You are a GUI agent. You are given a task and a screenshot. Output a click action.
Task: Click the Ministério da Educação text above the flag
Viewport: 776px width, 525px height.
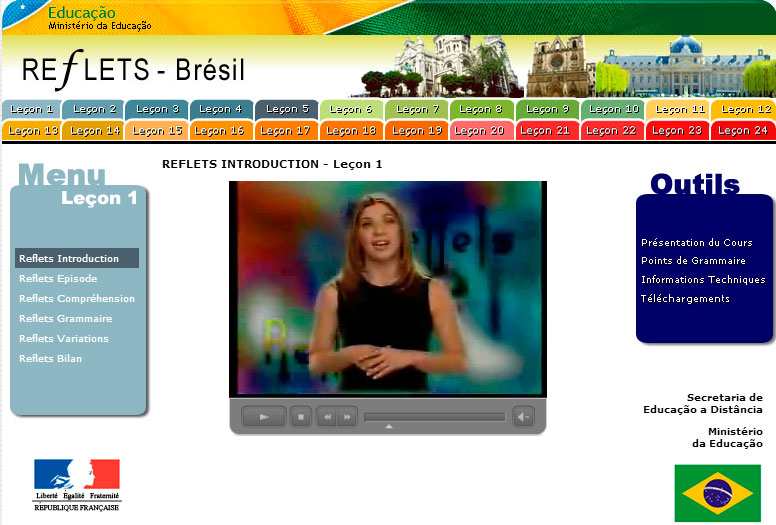coord(728,437)
